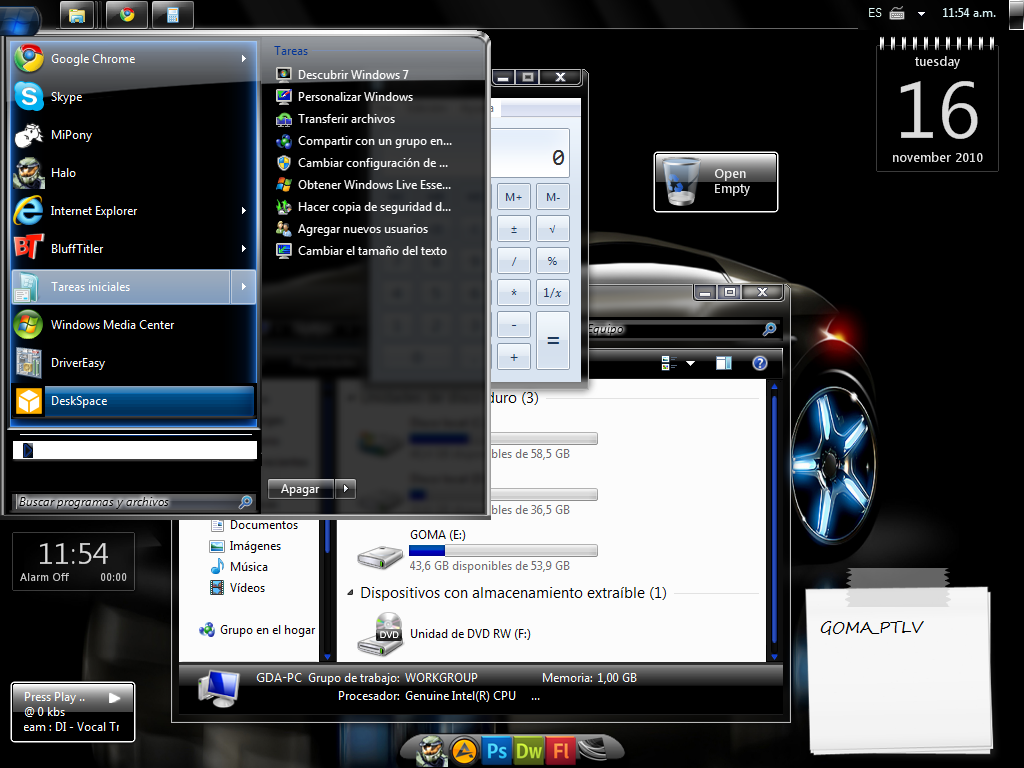The width and height of the screenshot is (1024, 768).
Task: Open the Apagar shutdown options arrow
Action: coord(345,489)
